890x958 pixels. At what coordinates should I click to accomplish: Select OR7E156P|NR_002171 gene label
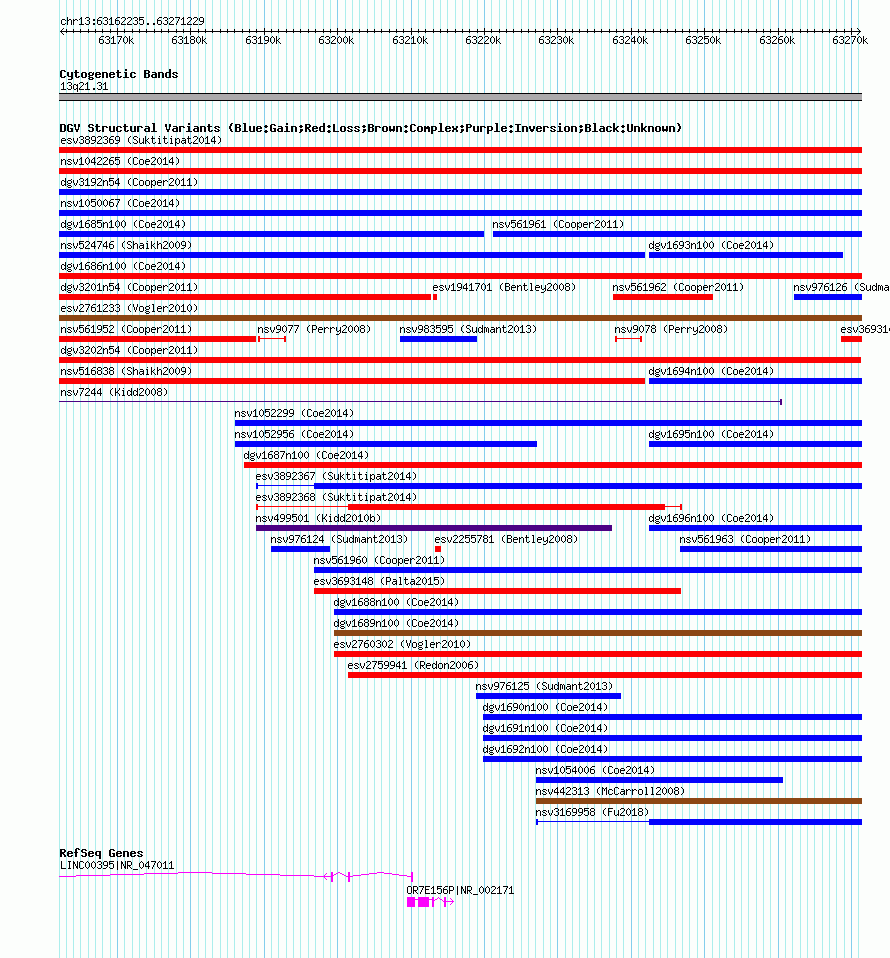click(460, 891)
